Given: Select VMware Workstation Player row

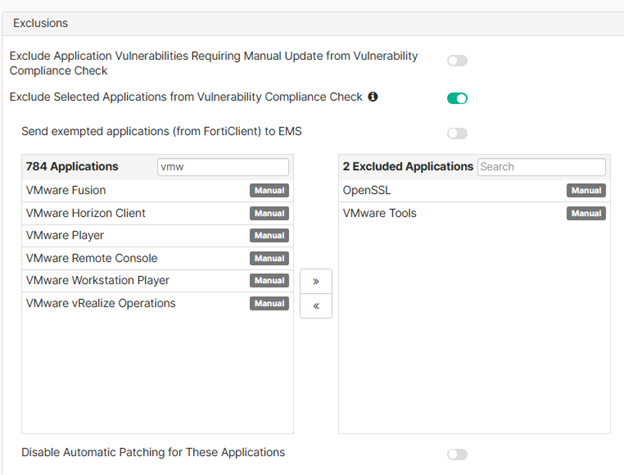Looking at the screenshot, I should click(x=158, y=280).
